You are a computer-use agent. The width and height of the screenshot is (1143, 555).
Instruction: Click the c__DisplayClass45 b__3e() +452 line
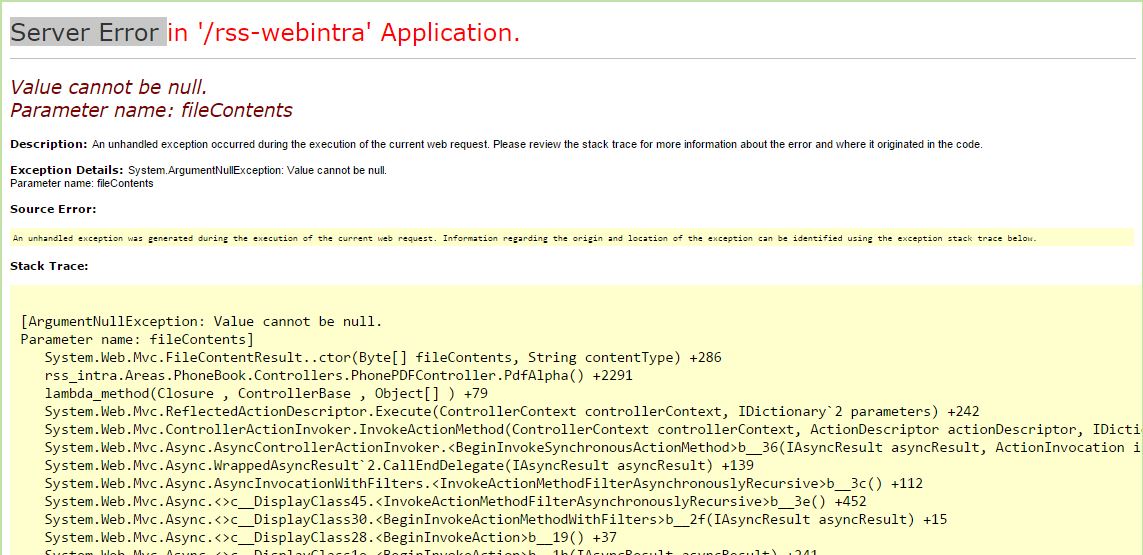[456, 502]
